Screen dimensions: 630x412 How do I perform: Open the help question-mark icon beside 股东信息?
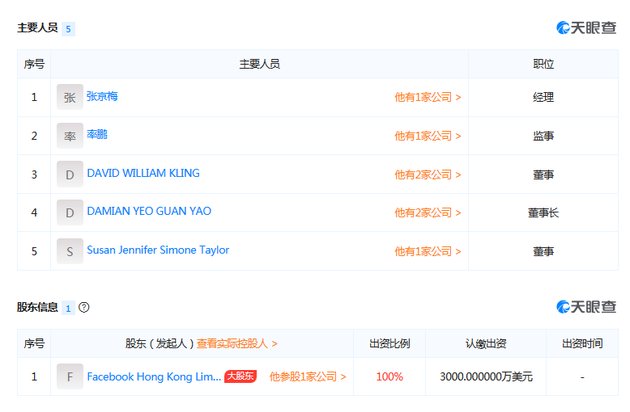pyautogui.click(x=84, y=307)
